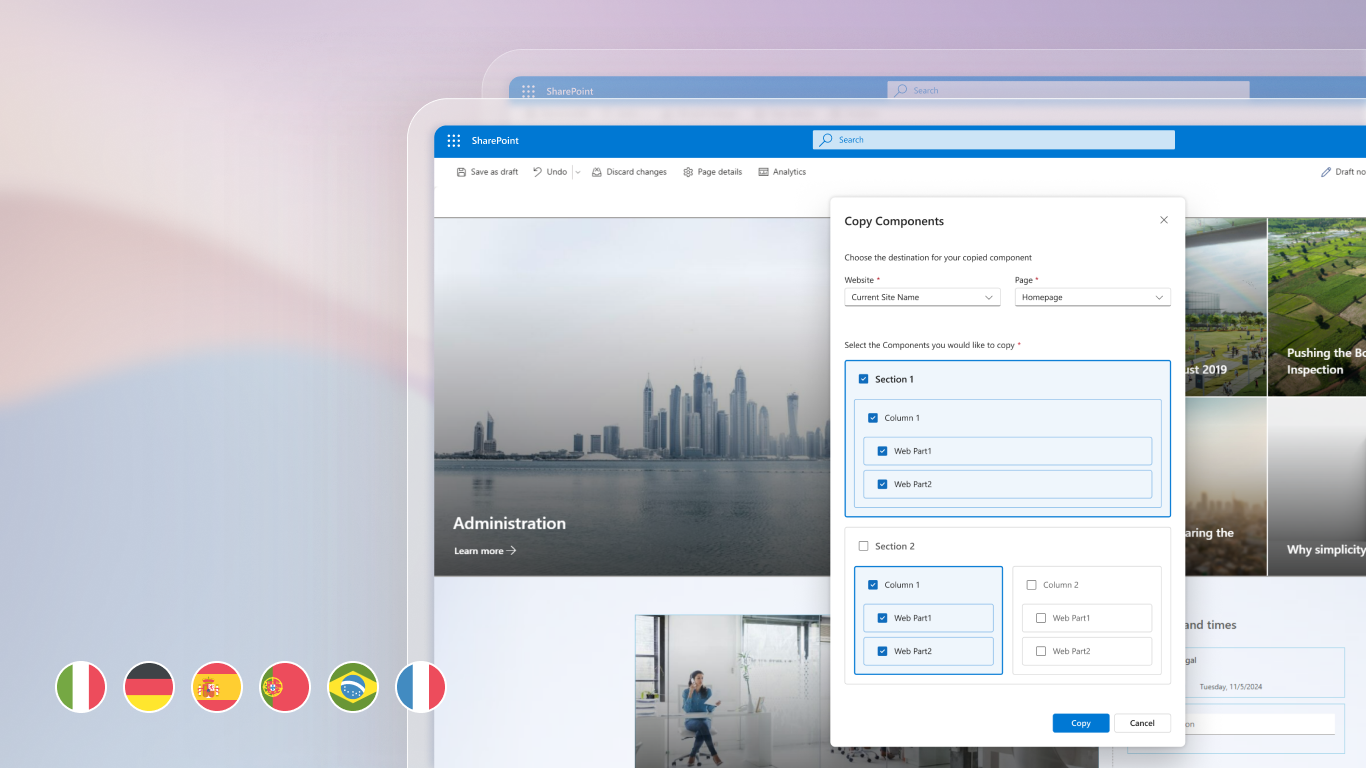The width and height of the screenshot is (1366, 768).
Task: Uncheck the Section 1 checkbox
Action: click(x=863, y=379)
